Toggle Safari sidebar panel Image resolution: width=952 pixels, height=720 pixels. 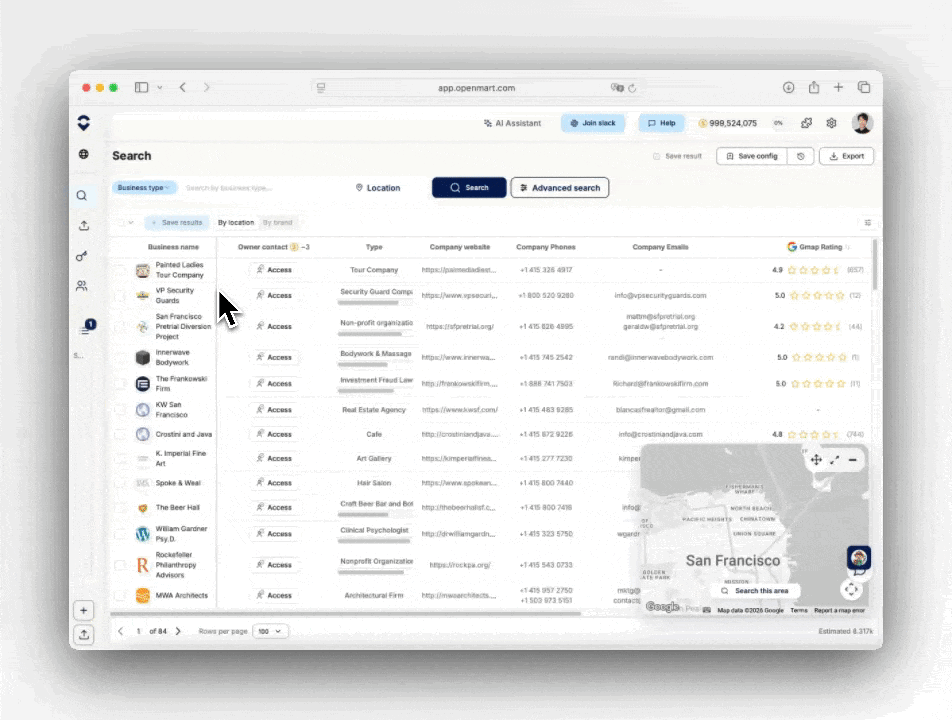(x=141, y=87)
